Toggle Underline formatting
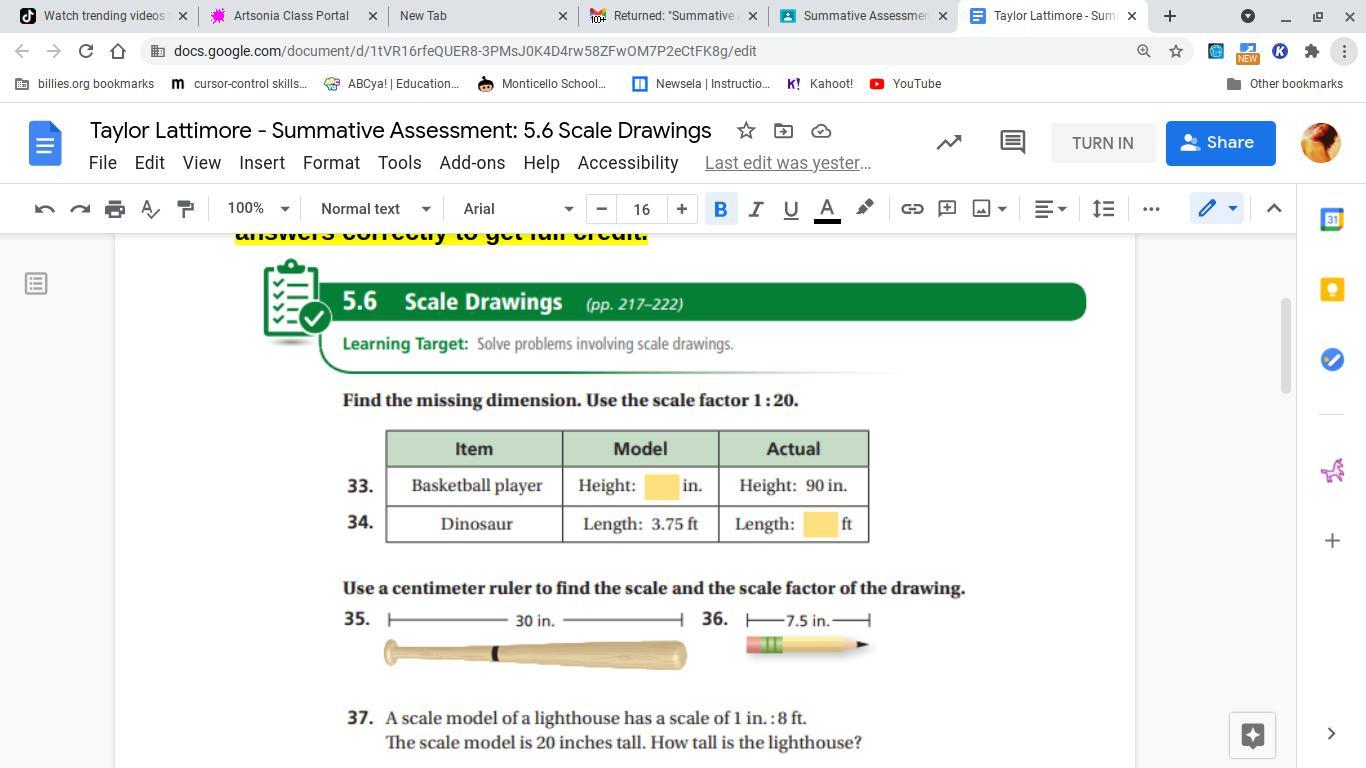 790,209
